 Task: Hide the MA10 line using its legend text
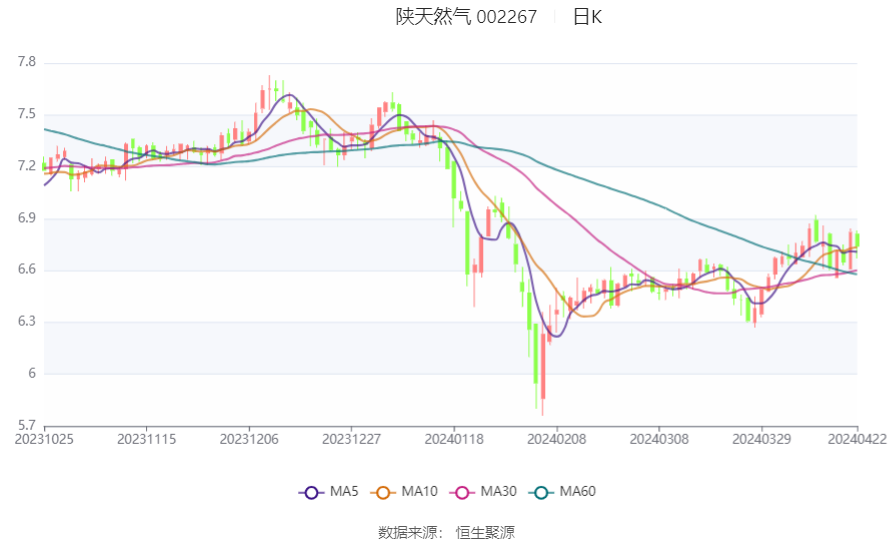tap(419, 492)
